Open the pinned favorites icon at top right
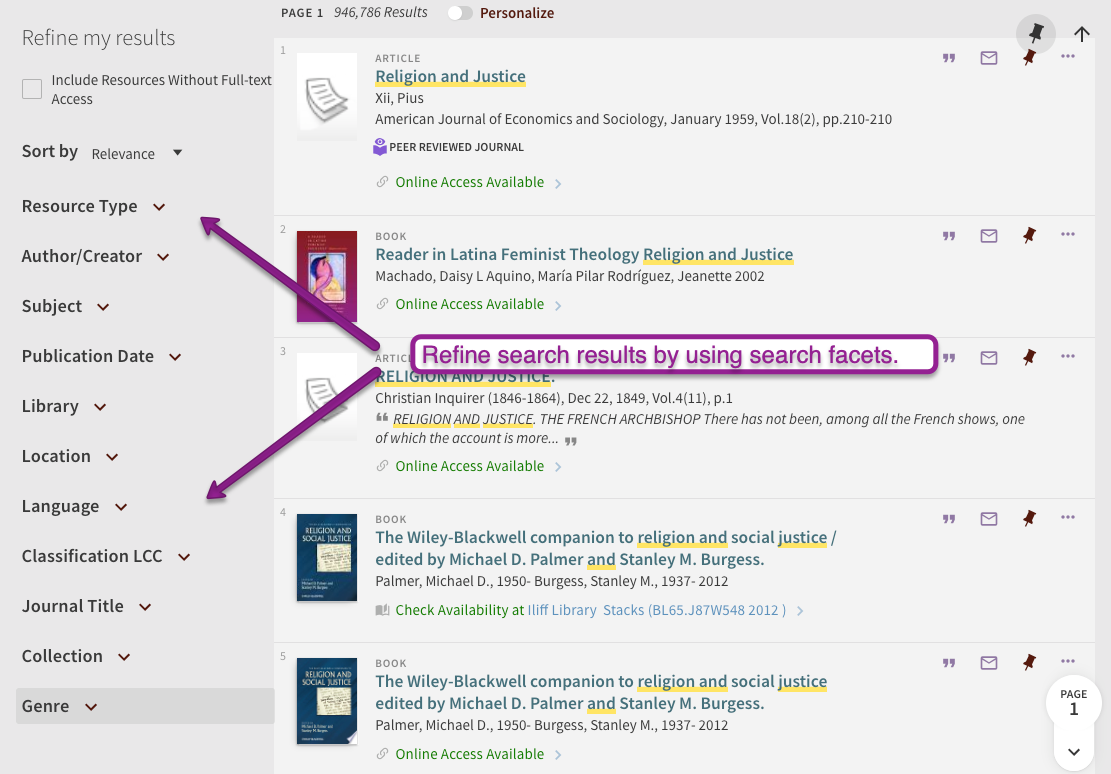This screenshot has width=1111, height=774. pyautogui.click(x=1036, y=34)
